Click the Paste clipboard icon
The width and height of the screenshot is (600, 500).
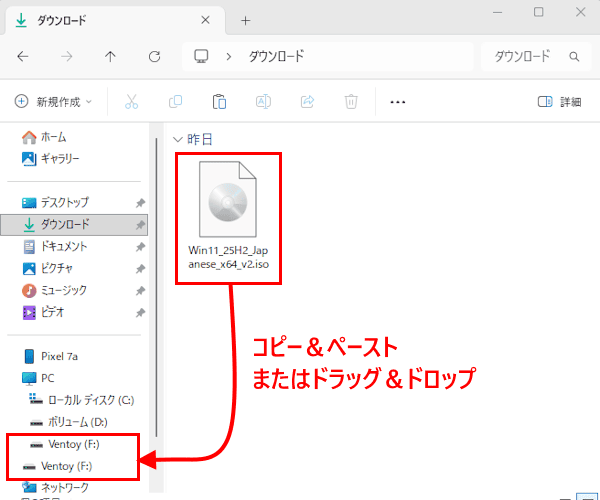(219, 102)
